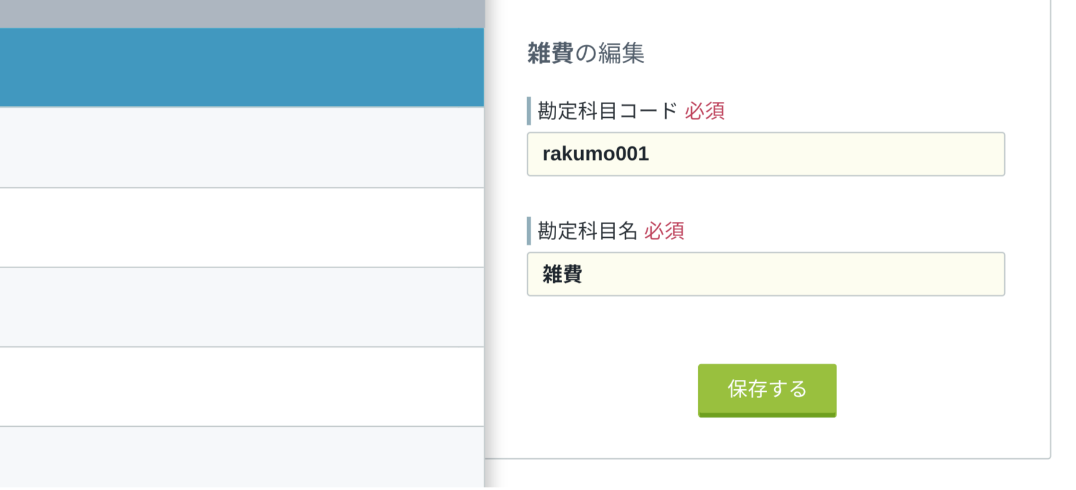
Task: Click the 雑費の編集 panel heading
Action: tap(585, 54)
